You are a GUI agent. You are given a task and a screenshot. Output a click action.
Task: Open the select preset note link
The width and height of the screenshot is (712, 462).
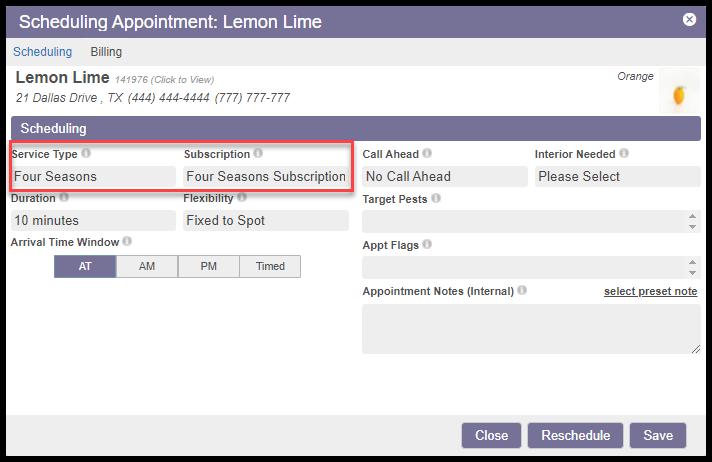point(650,291)
